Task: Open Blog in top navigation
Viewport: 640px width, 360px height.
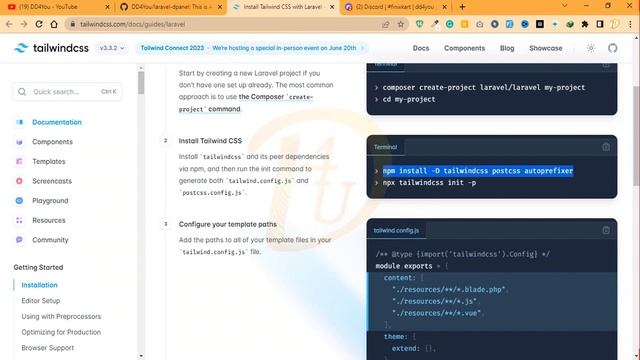Action: [x=507, y=48]
